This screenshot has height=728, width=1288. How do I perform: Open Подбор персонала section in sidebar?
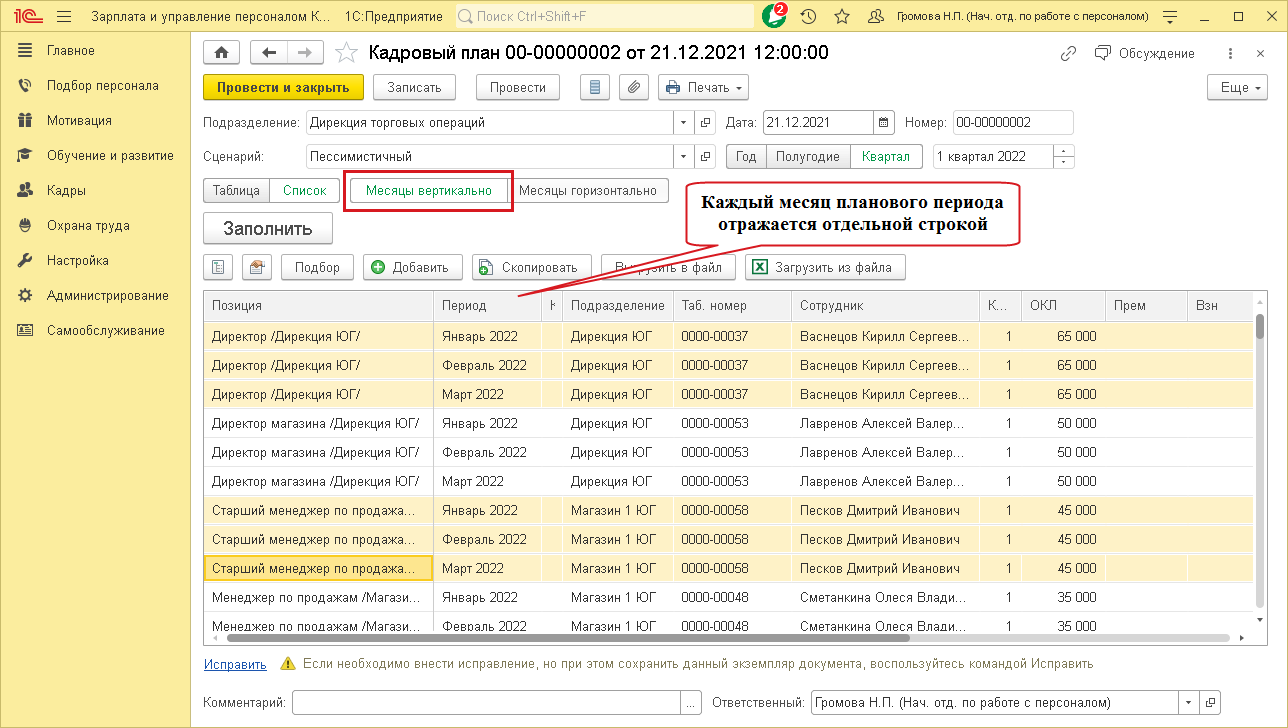click(102, 85)
